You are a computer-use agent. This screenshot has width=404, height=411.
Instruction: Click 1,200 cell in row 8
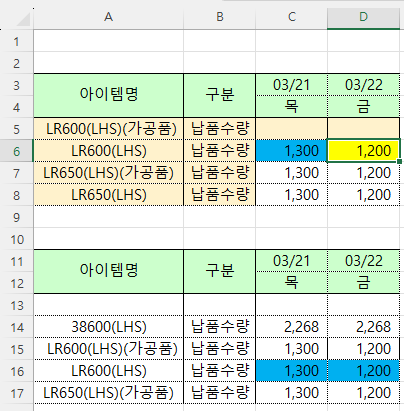click(364, 195)
